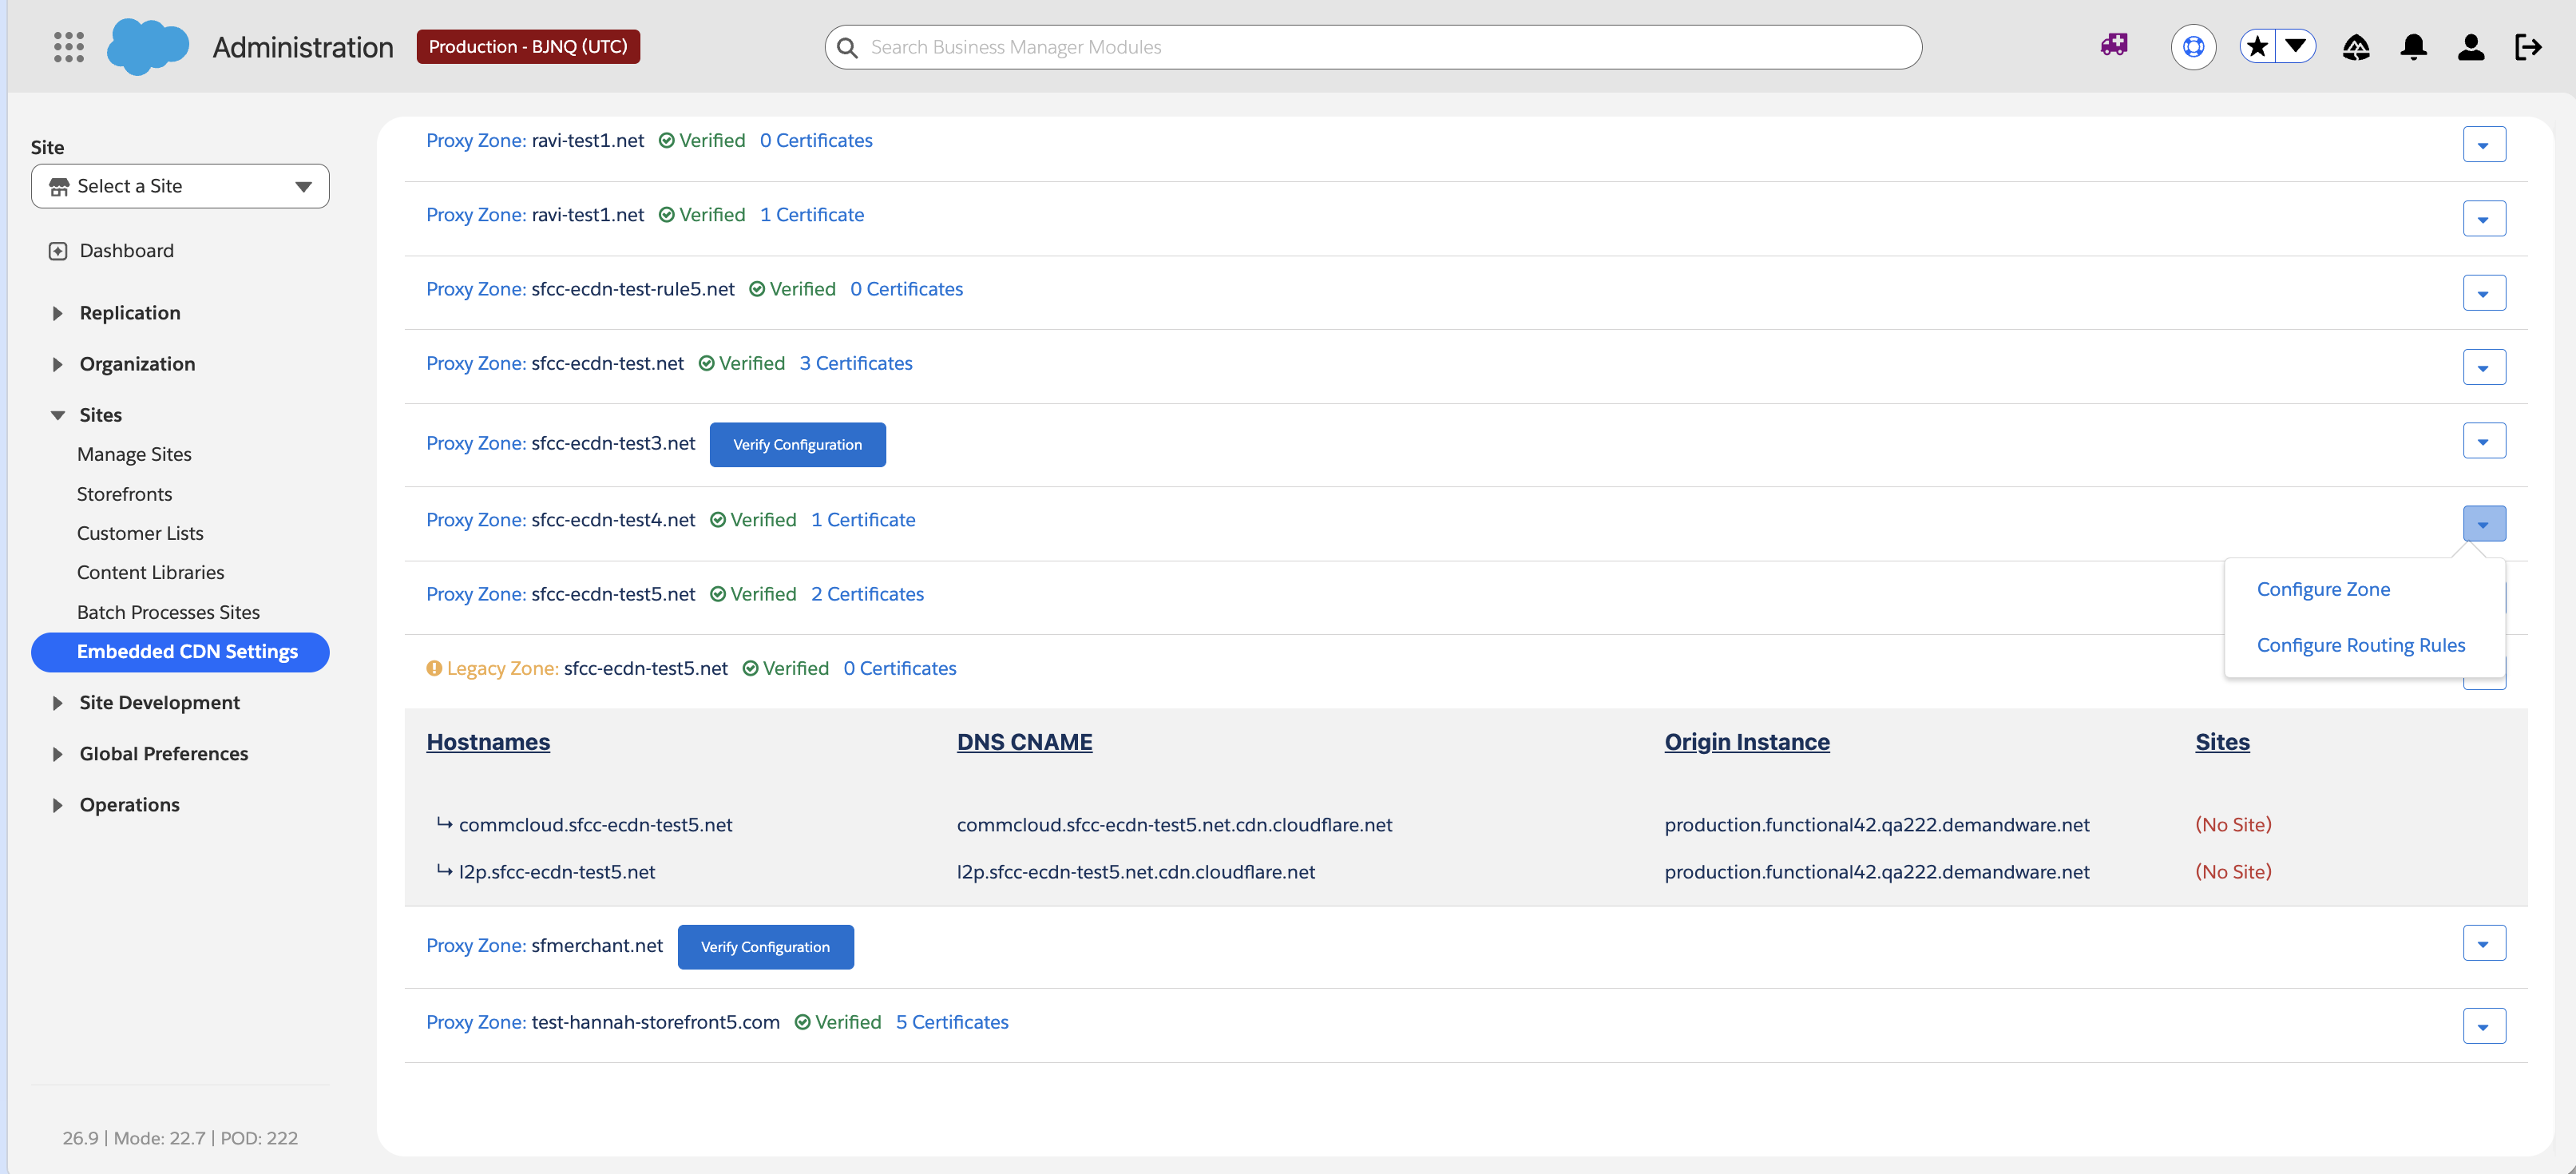Open 1 Certificate link for sfcc-ecdn-test4.net
Image resolution: width=2576 pixels, height=1174 pixels.
[863, 520]
